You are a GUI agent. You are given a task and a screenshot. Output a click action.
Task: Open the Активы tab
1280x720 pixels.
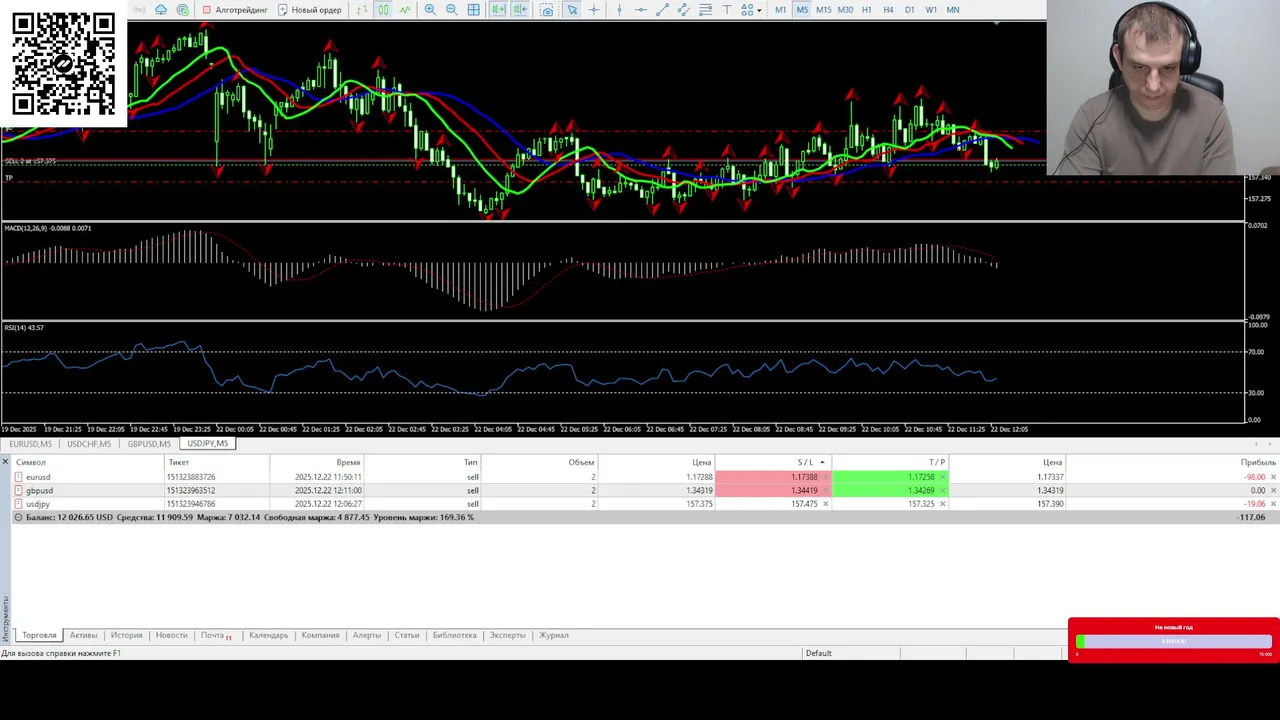click(x=83, y=636)
